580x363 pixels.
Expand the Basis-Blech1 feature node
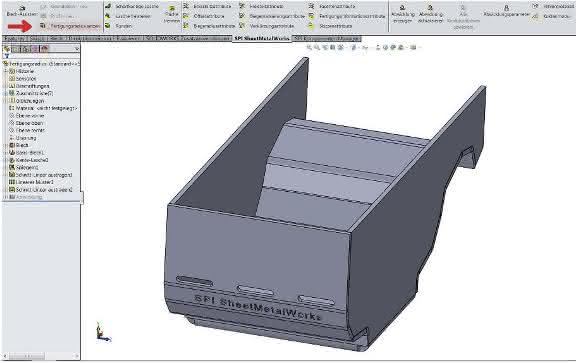(5, 152)
